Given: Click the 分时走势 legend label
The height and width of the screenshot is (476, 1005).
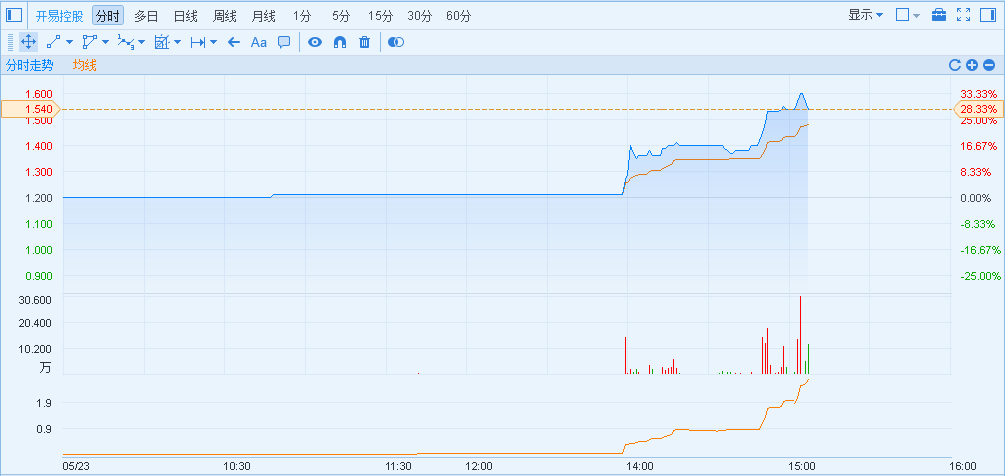Looking at the screenshot, I should coord(29,65).
